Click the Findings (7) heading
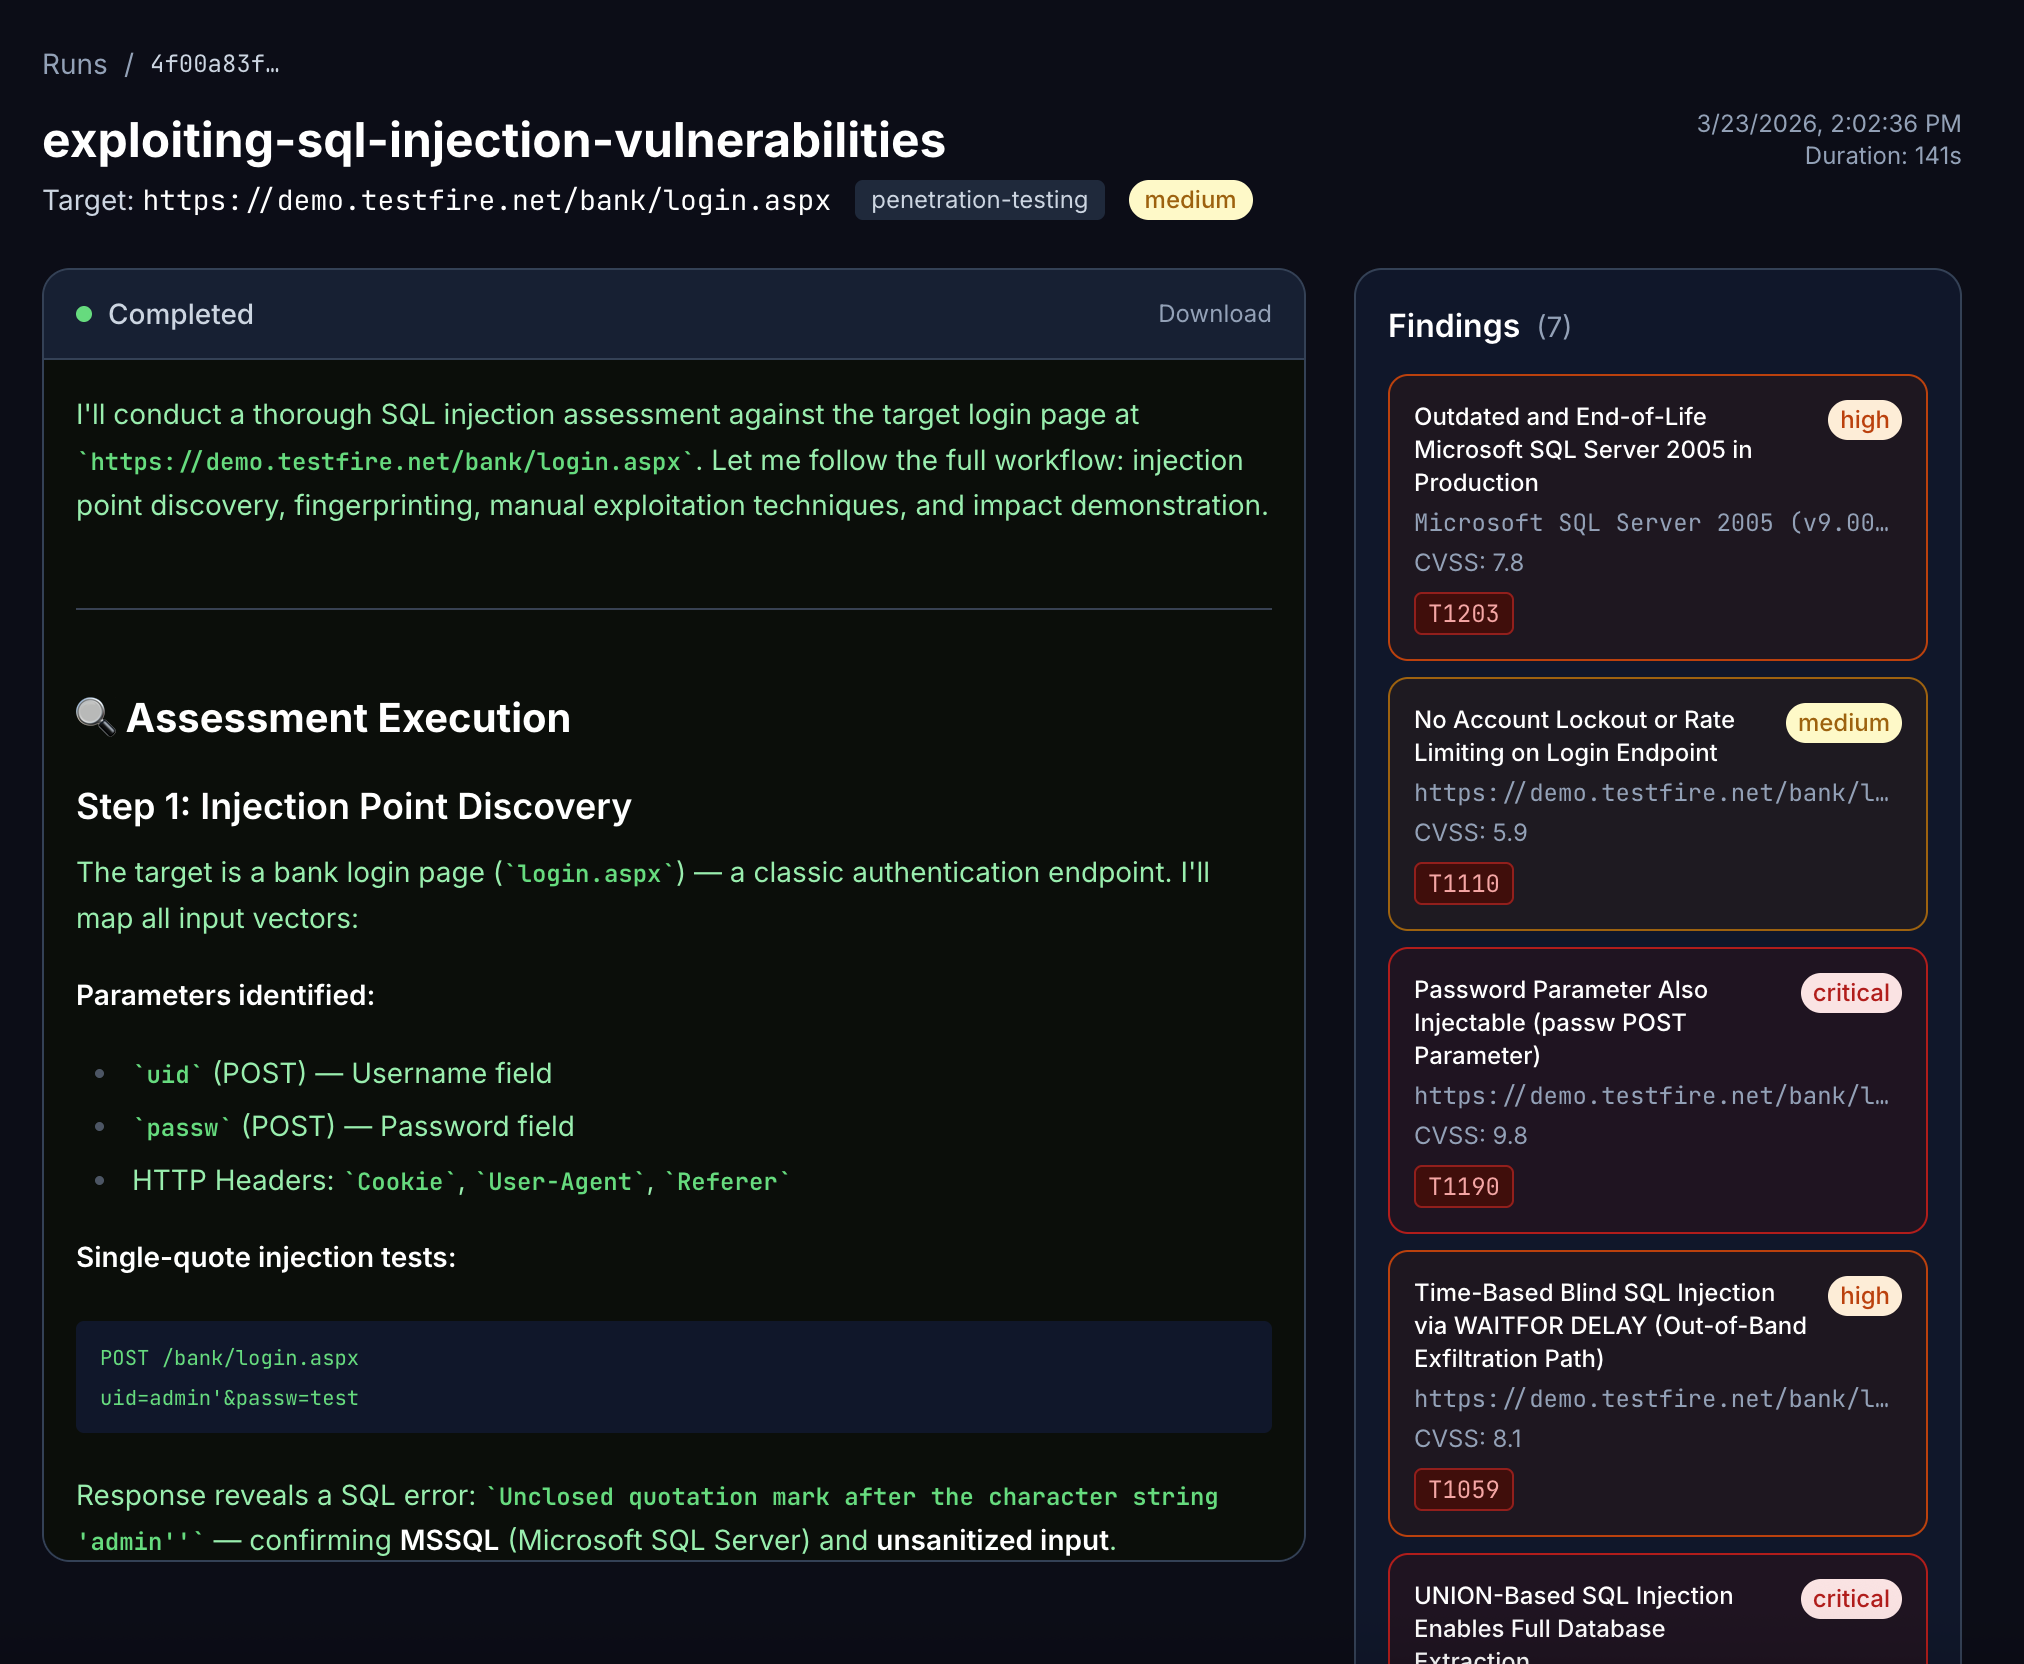Image resolution: width=2024 pixels, height=1664 pixels. click(1479, 326)
